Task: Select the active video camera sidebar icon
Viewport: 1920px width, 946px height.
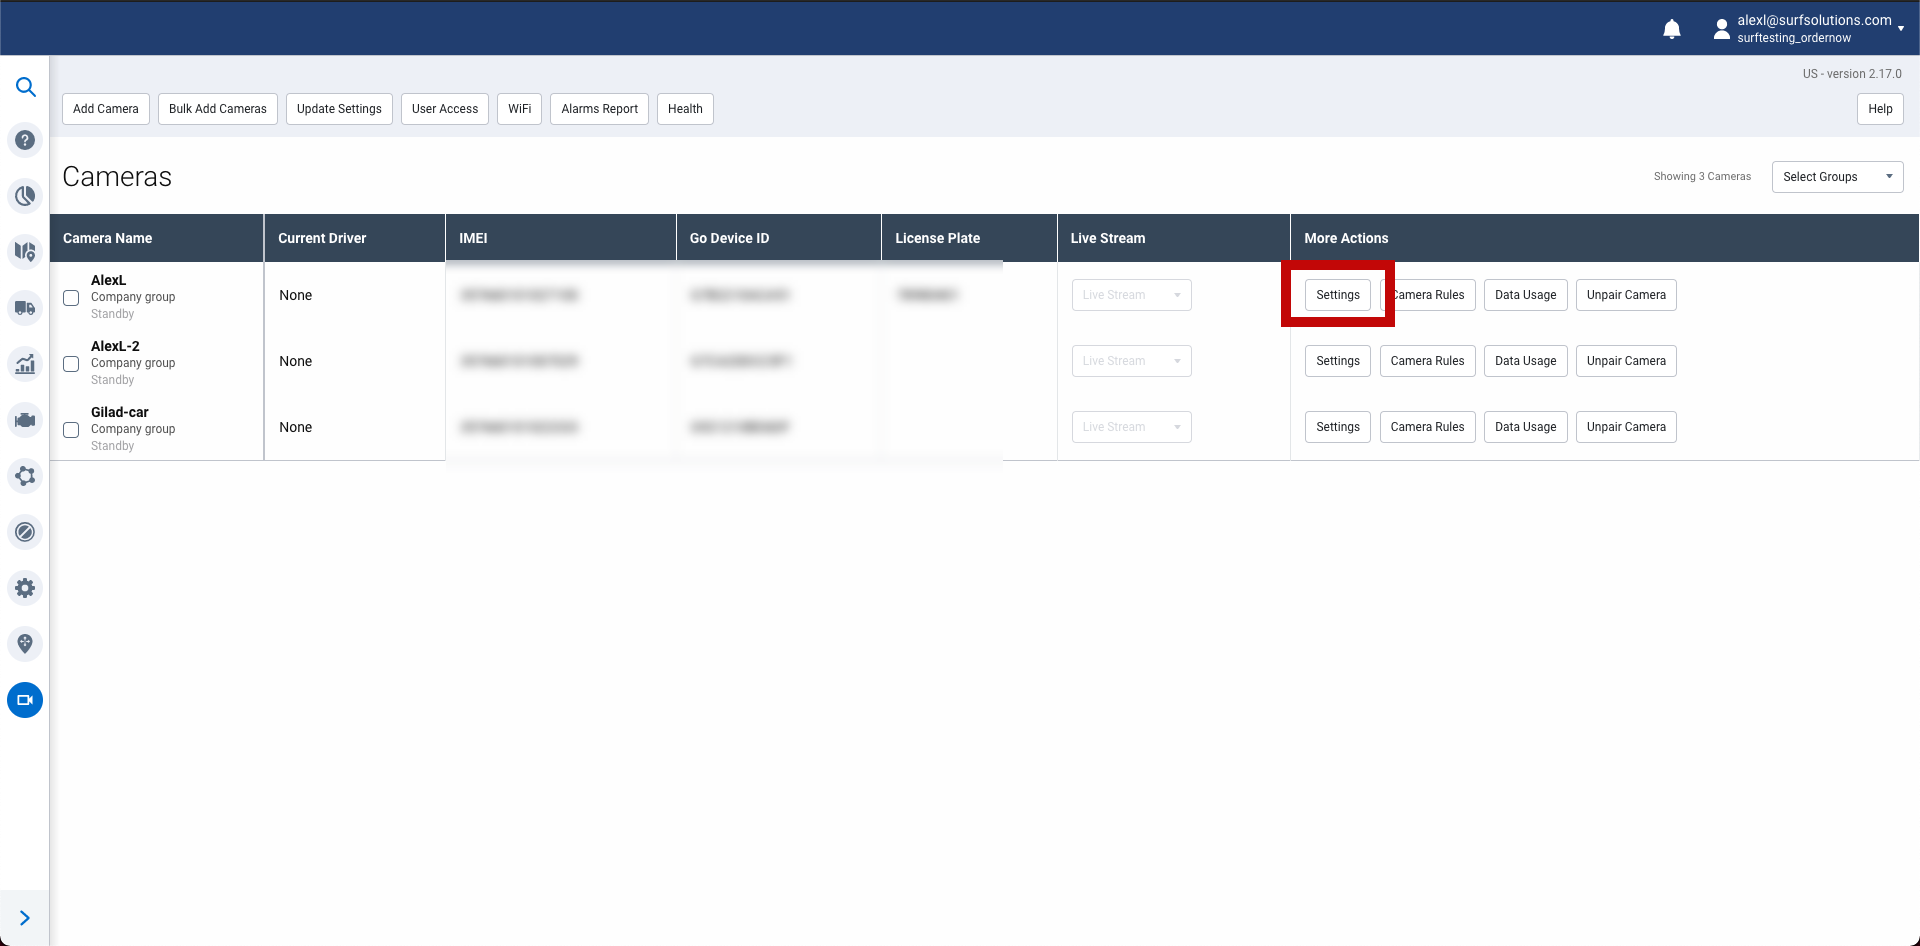Action: pos(25,700)
